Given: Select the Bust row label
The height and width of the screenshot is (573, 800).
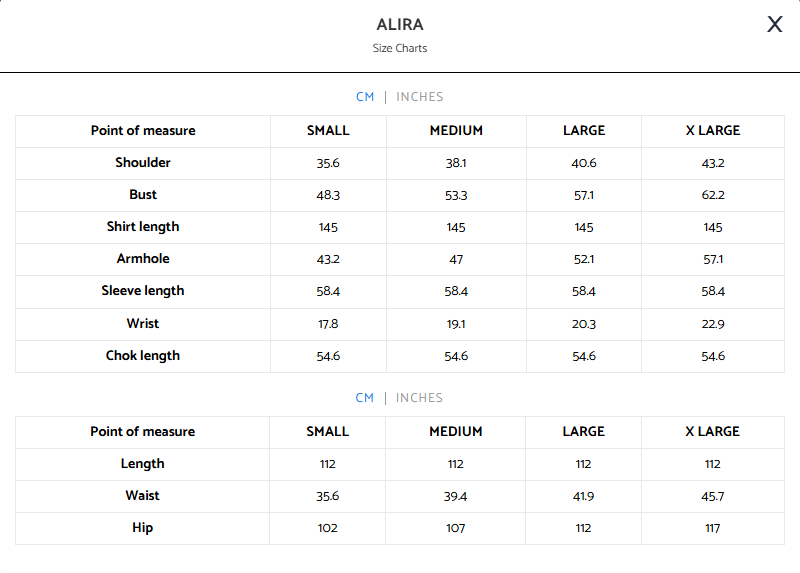Looking at the screenshot, I should [x=143, y=195].
